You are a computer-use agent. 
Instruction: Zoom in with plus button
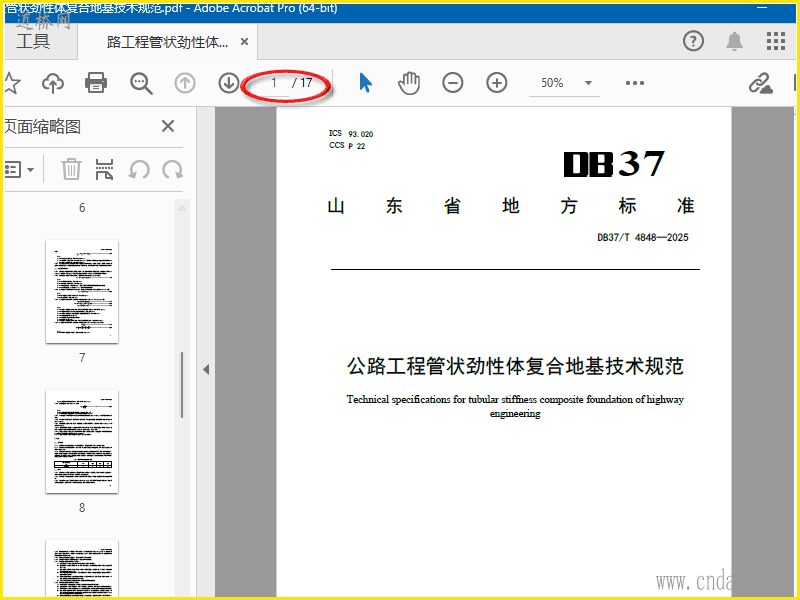coord(496,83)
